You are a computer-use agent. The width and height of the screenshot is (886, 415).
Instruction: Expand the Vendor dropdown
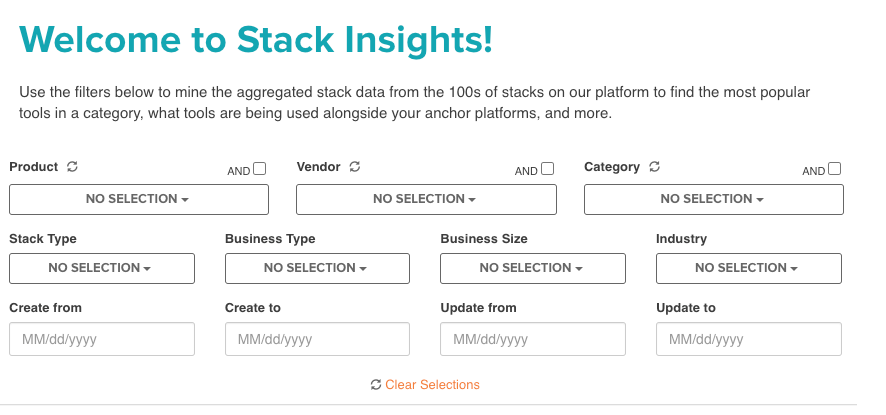pyautogui.click(x=426, y=200)
